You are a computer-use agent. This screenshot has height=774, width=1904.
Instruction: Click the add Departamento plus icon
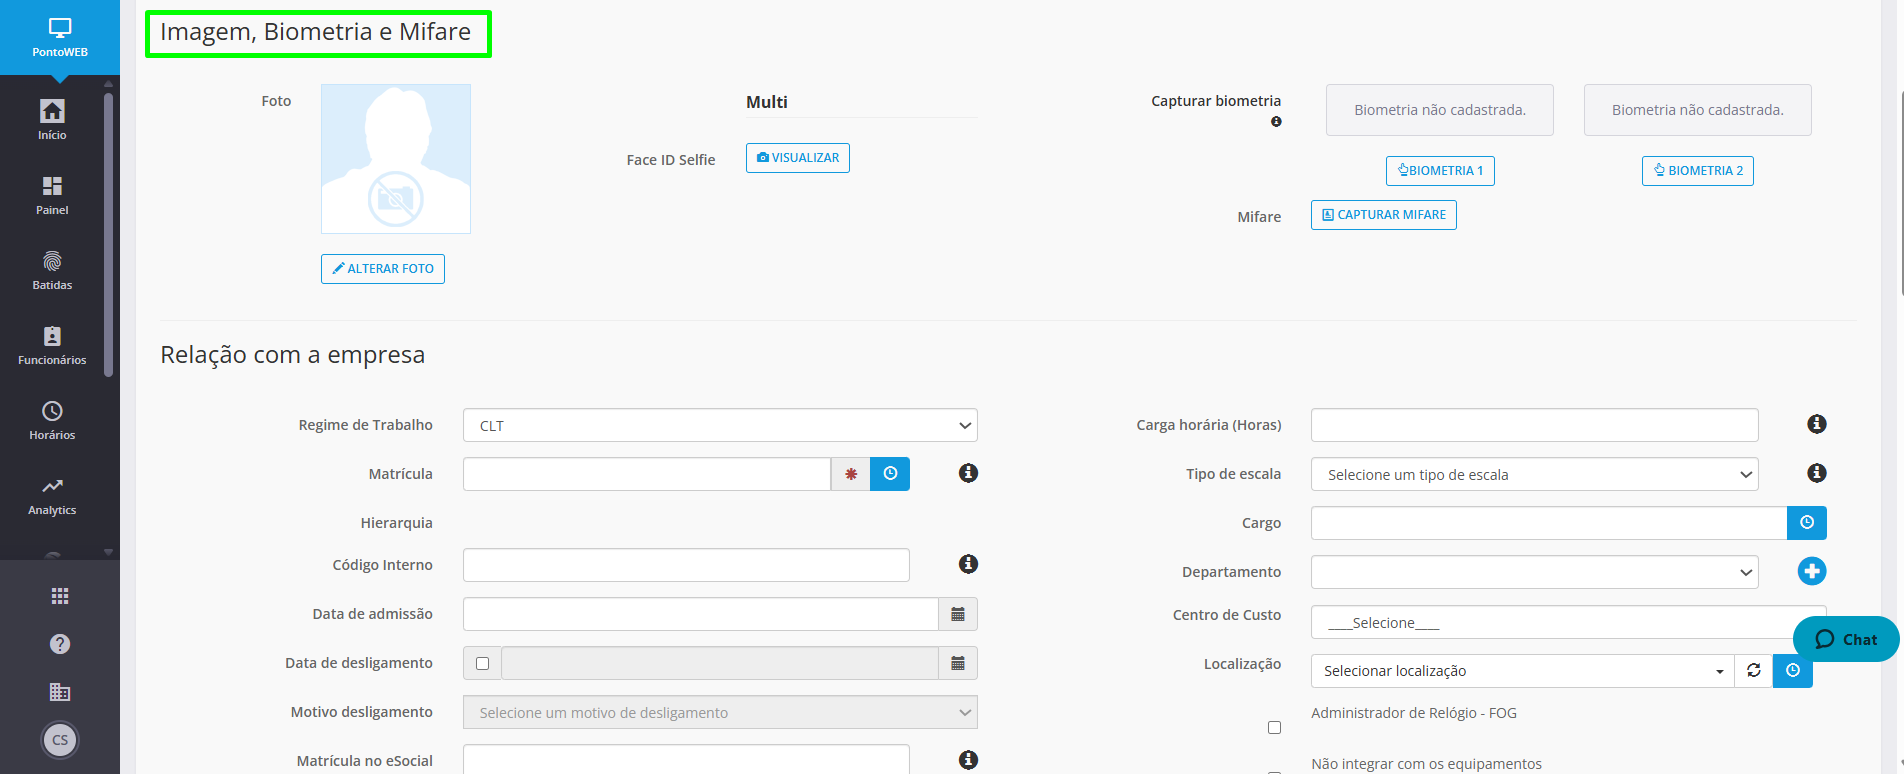coord(1812,571)
